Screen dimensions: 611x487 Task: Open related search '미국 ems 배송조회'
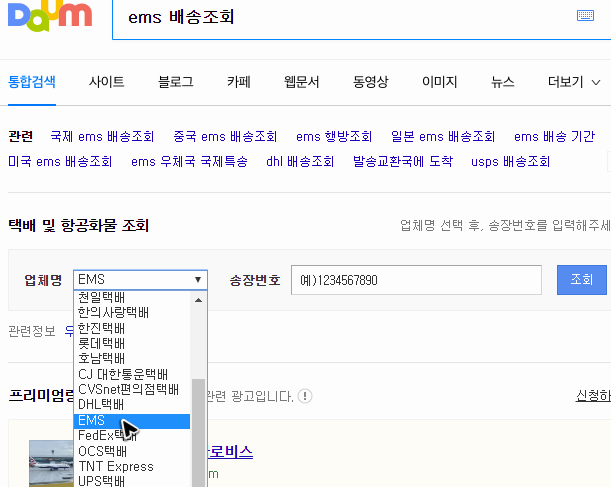(x=60, y=161)
